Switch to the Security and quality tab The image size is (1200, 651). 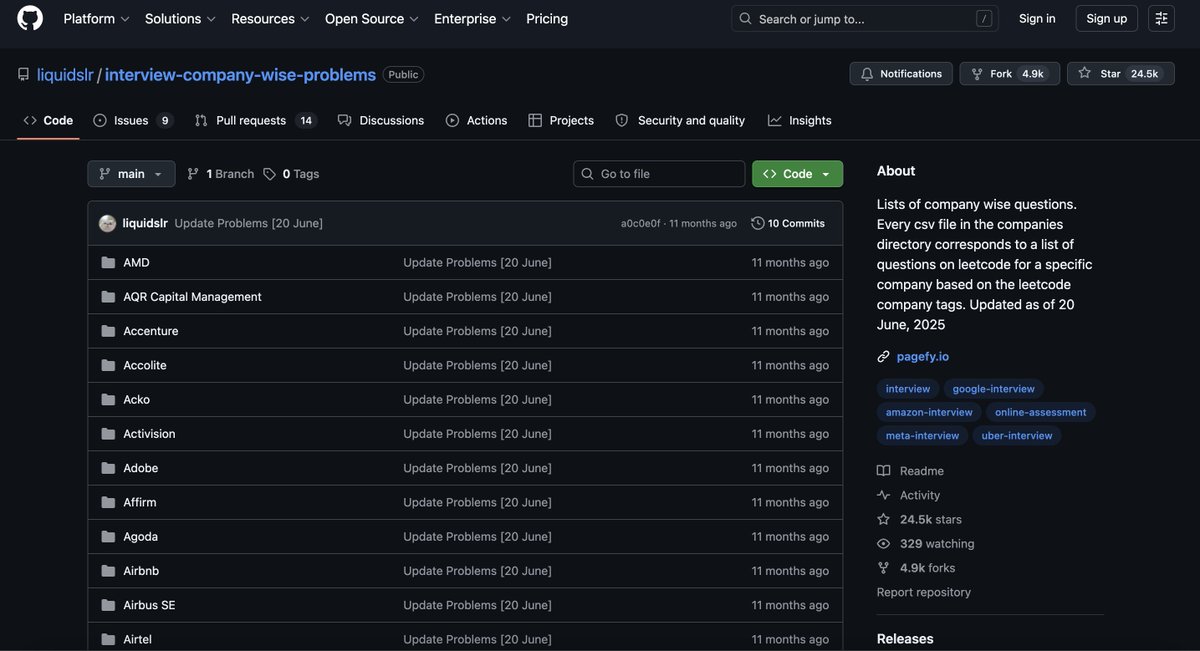(680, 120)
